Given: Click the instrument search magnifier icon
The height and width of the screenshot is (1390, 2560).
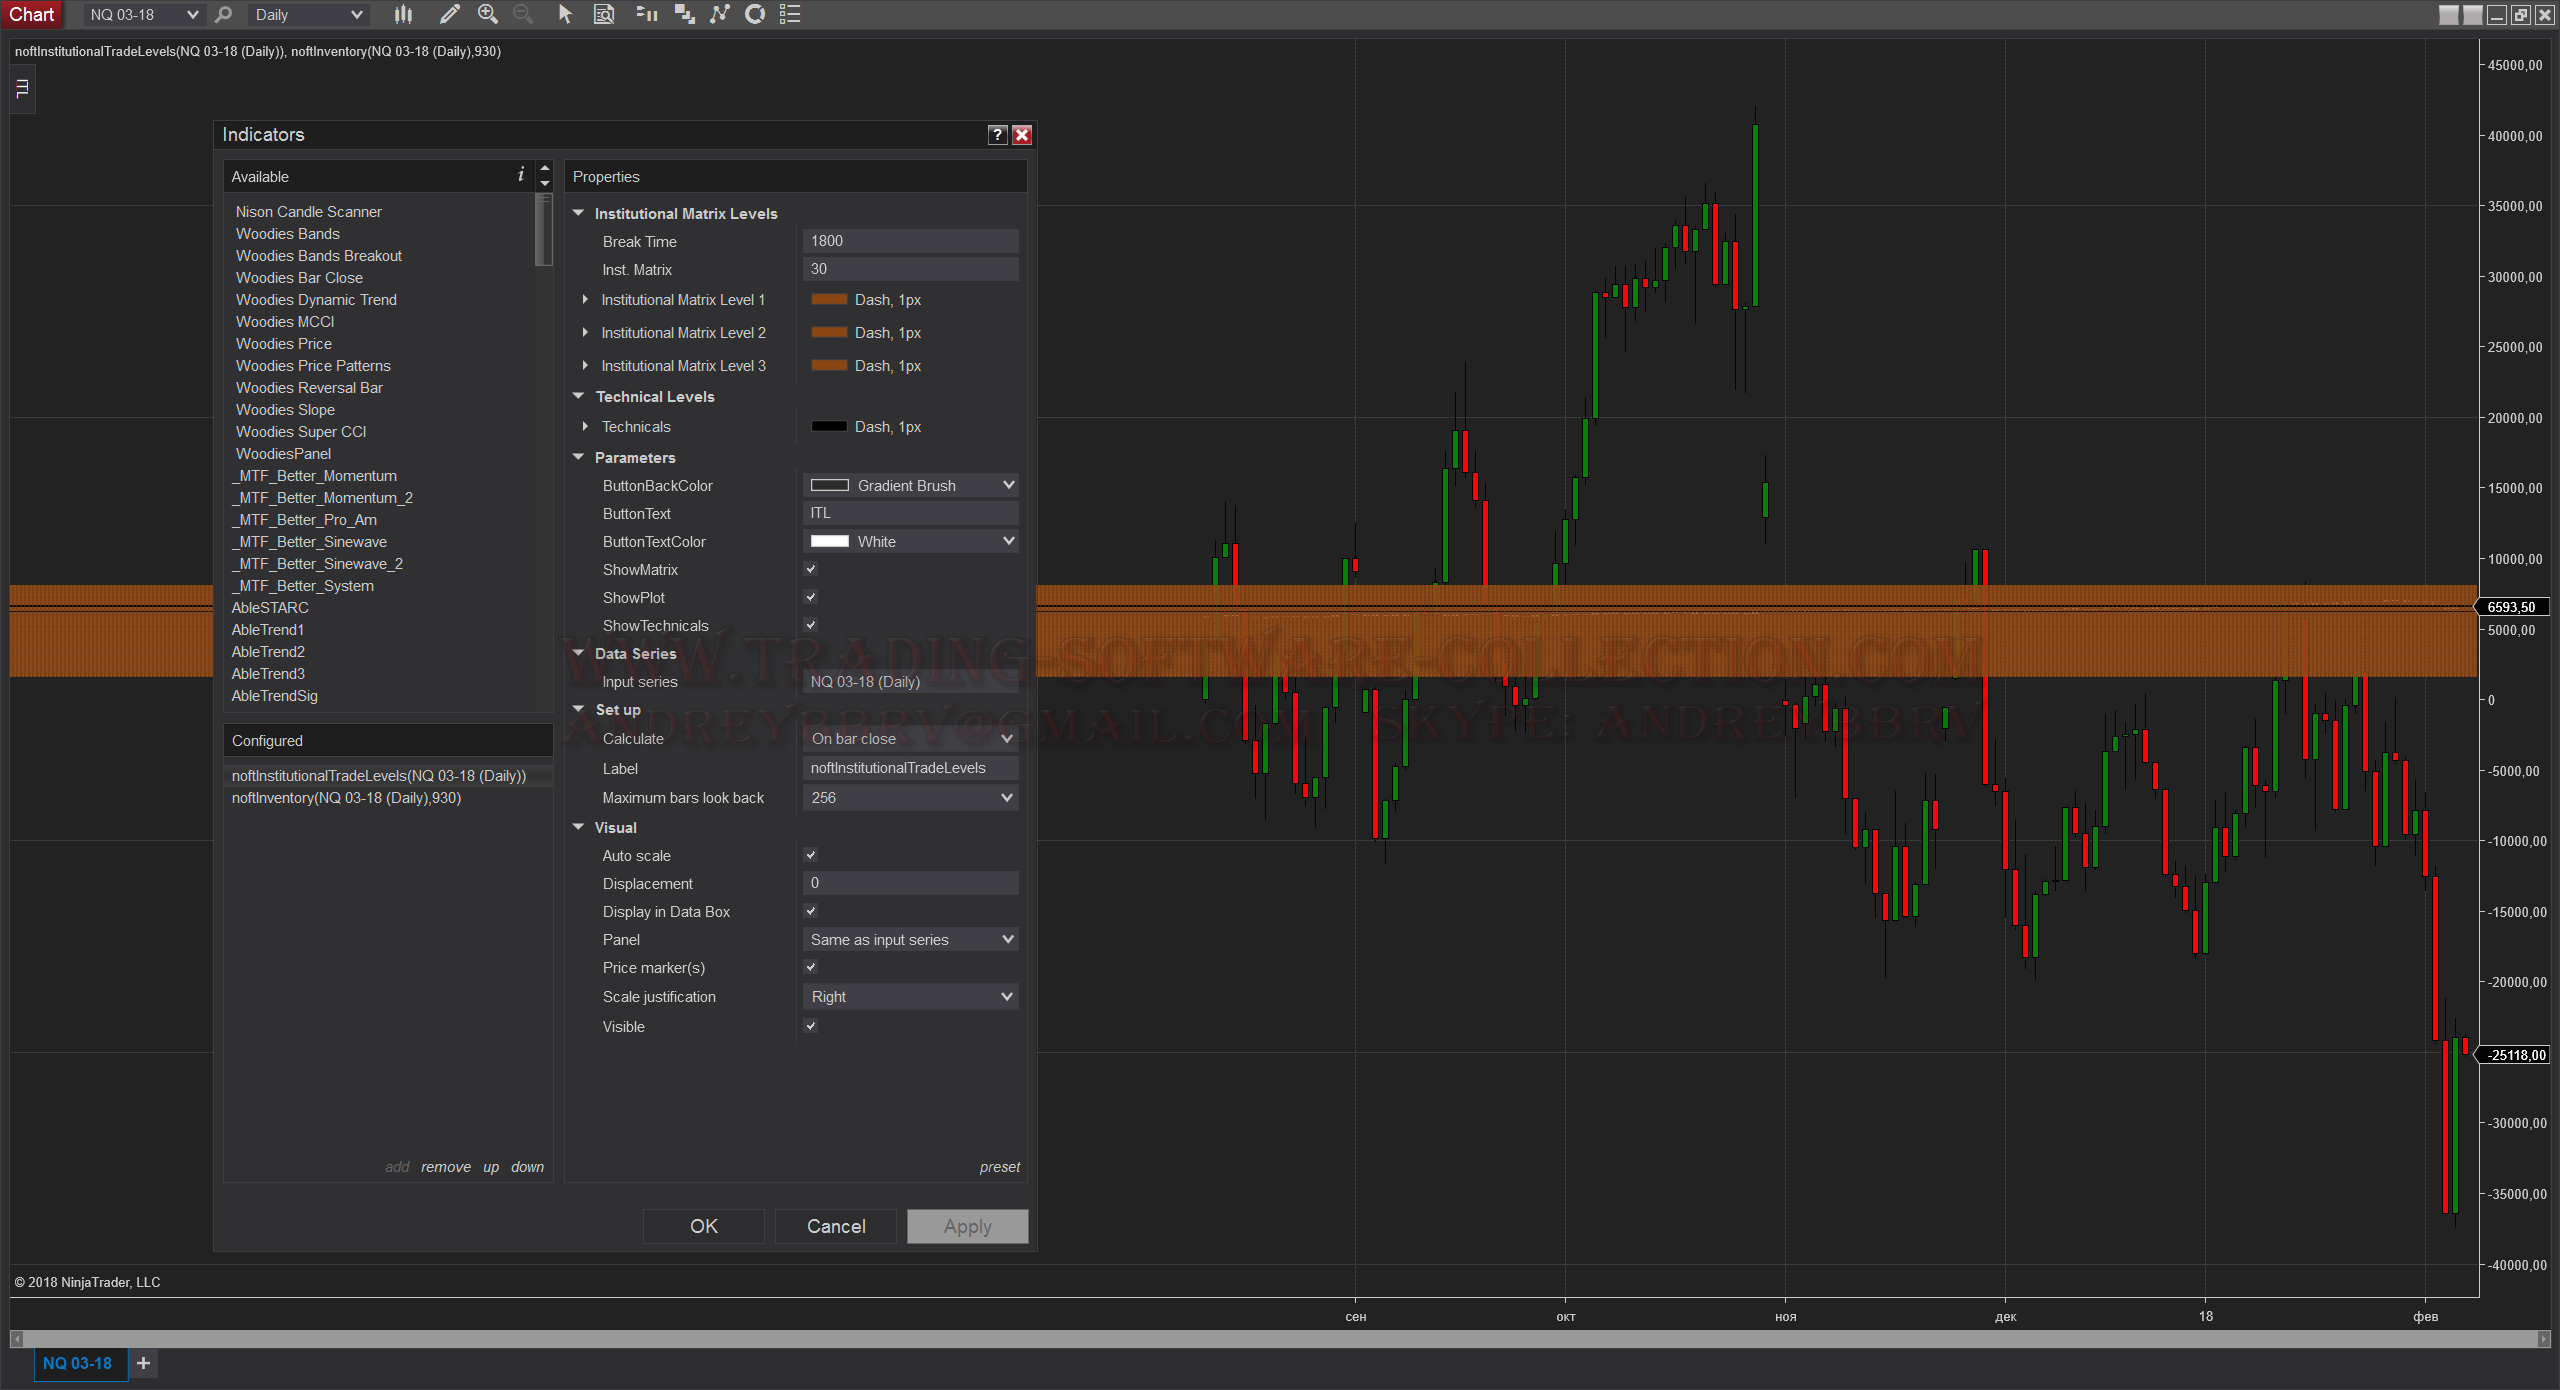Looking at the screenshot, I should [x=224, y=14].
